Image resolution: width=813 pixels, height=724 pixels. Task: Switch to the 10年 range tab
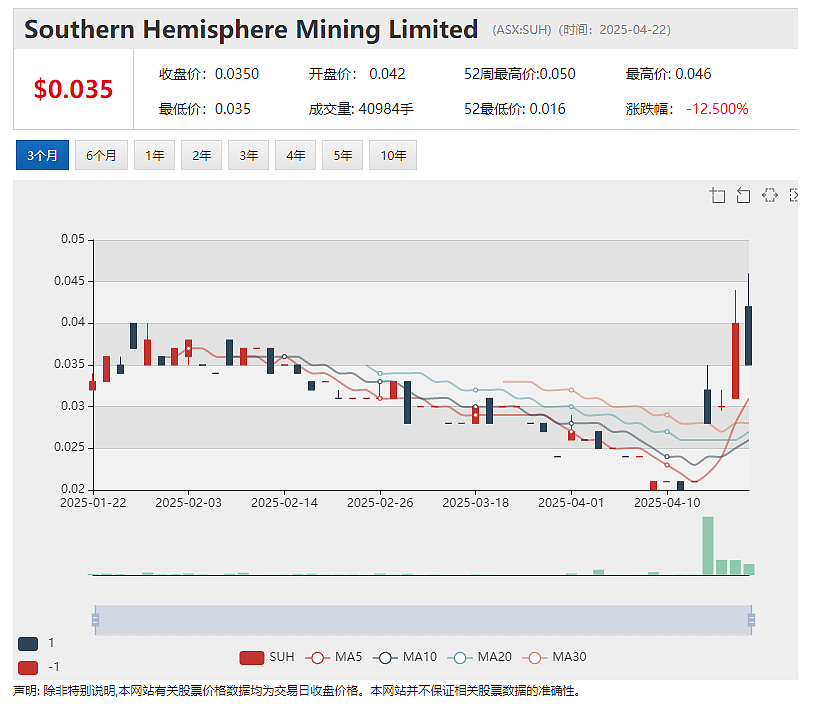point(393,155)
